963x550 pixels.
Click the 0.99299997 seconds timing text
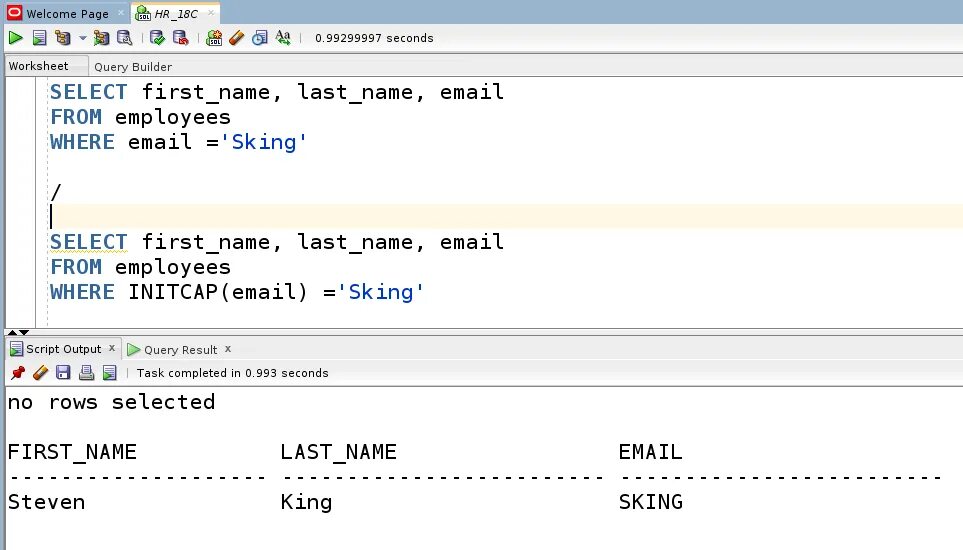374,38
